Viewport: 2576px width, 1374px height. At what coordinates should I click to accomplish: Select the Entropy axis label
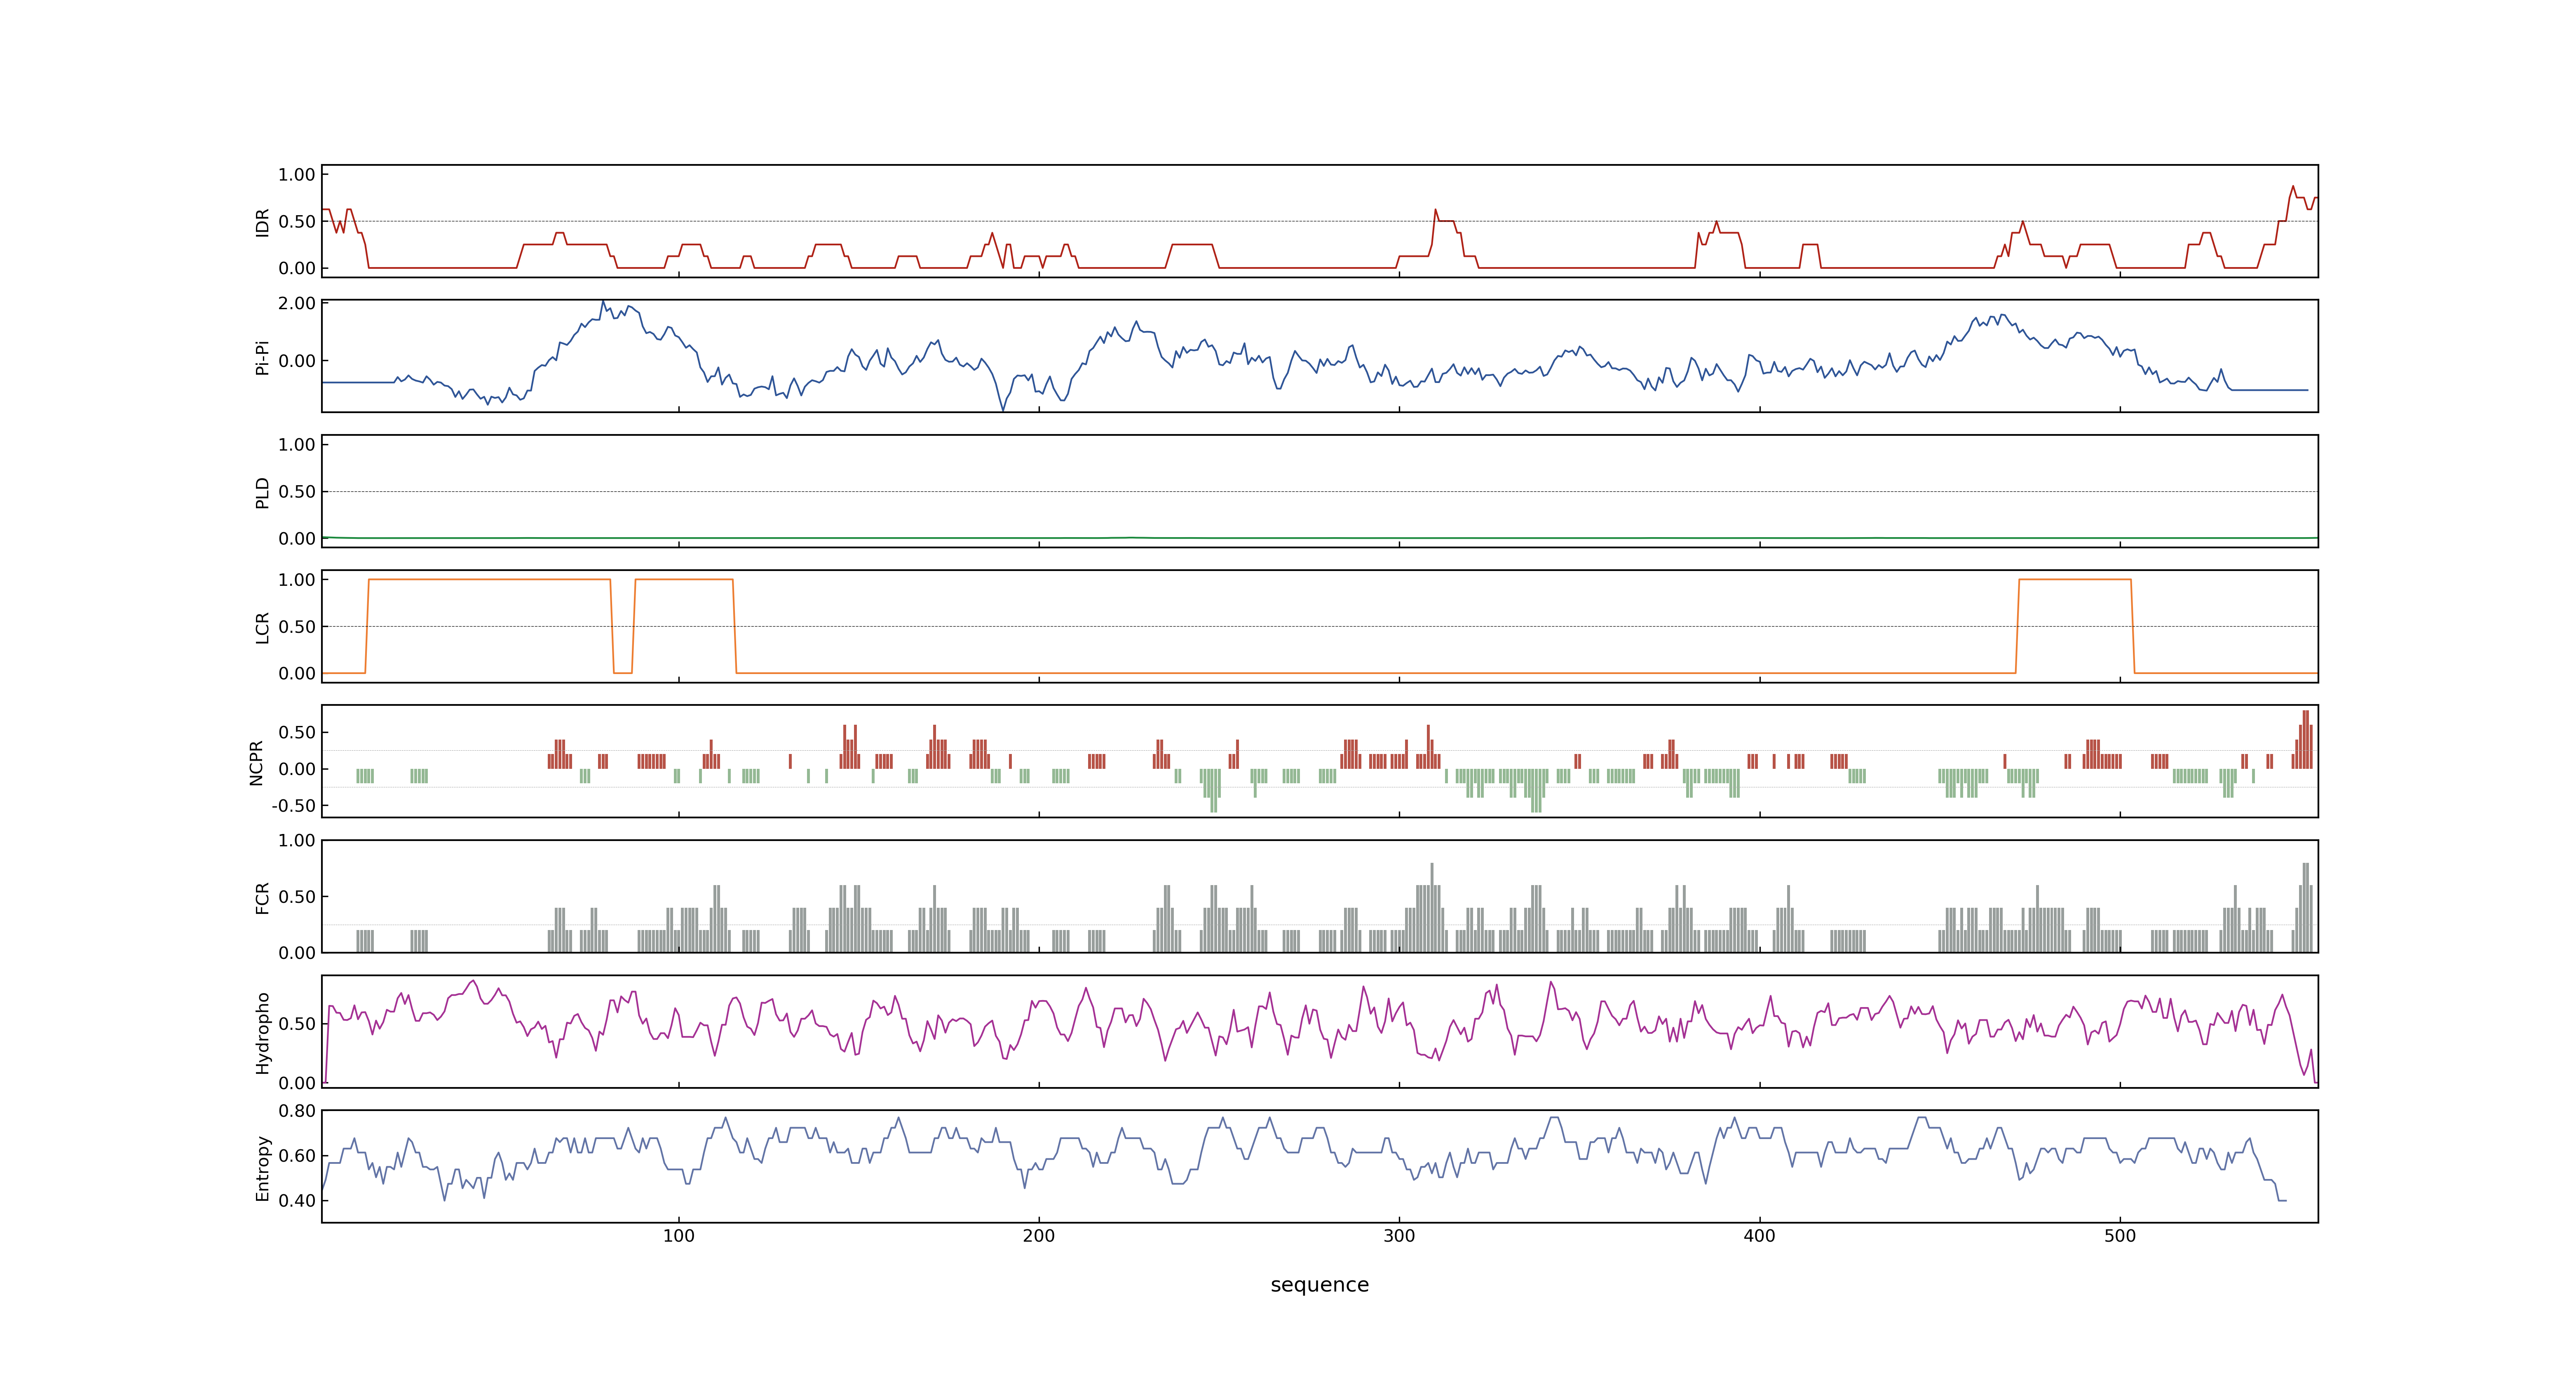(262, 1168)
